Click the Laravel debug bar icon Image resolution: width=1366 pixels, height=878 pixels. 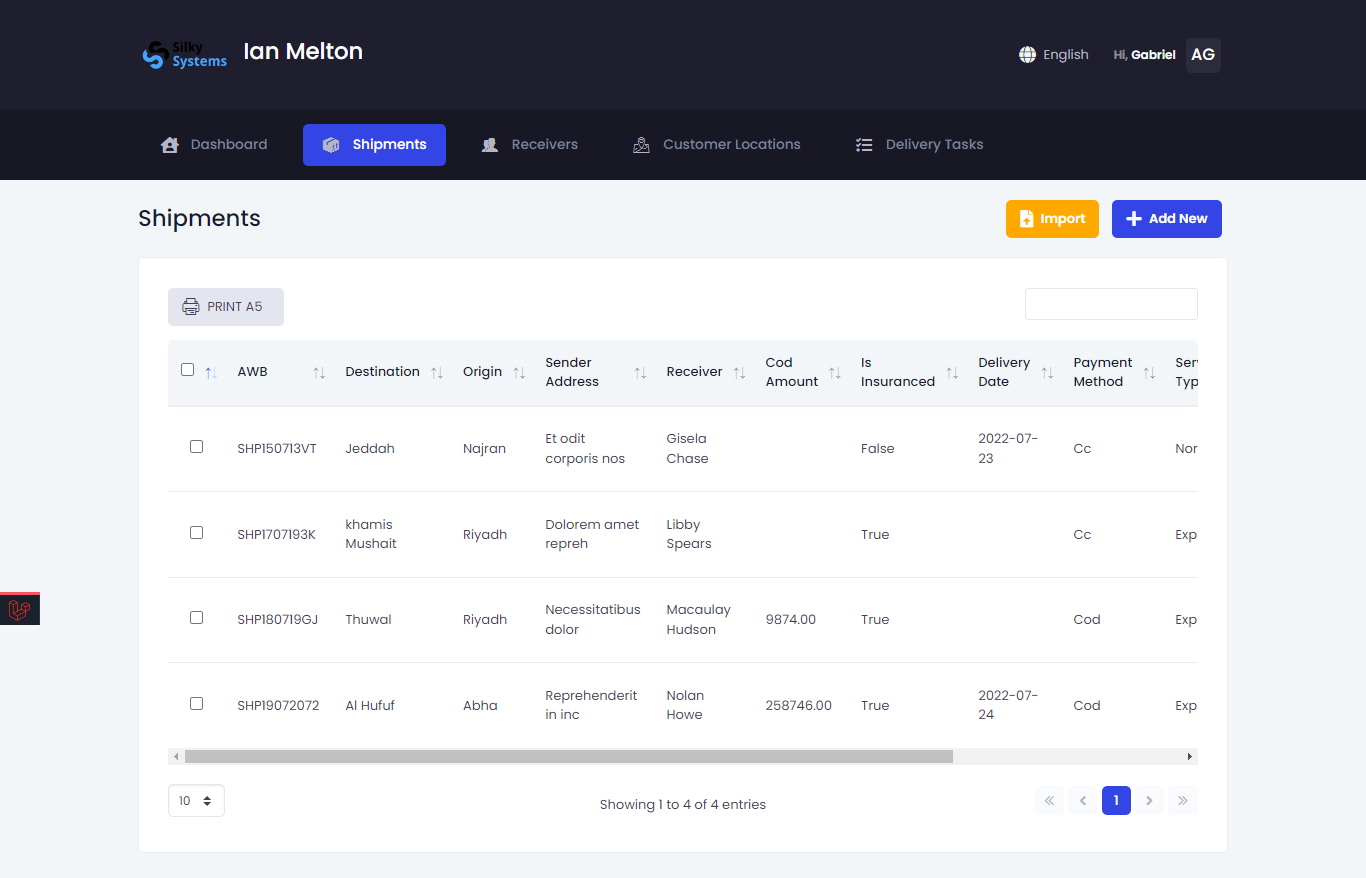[x=19, y=610]
